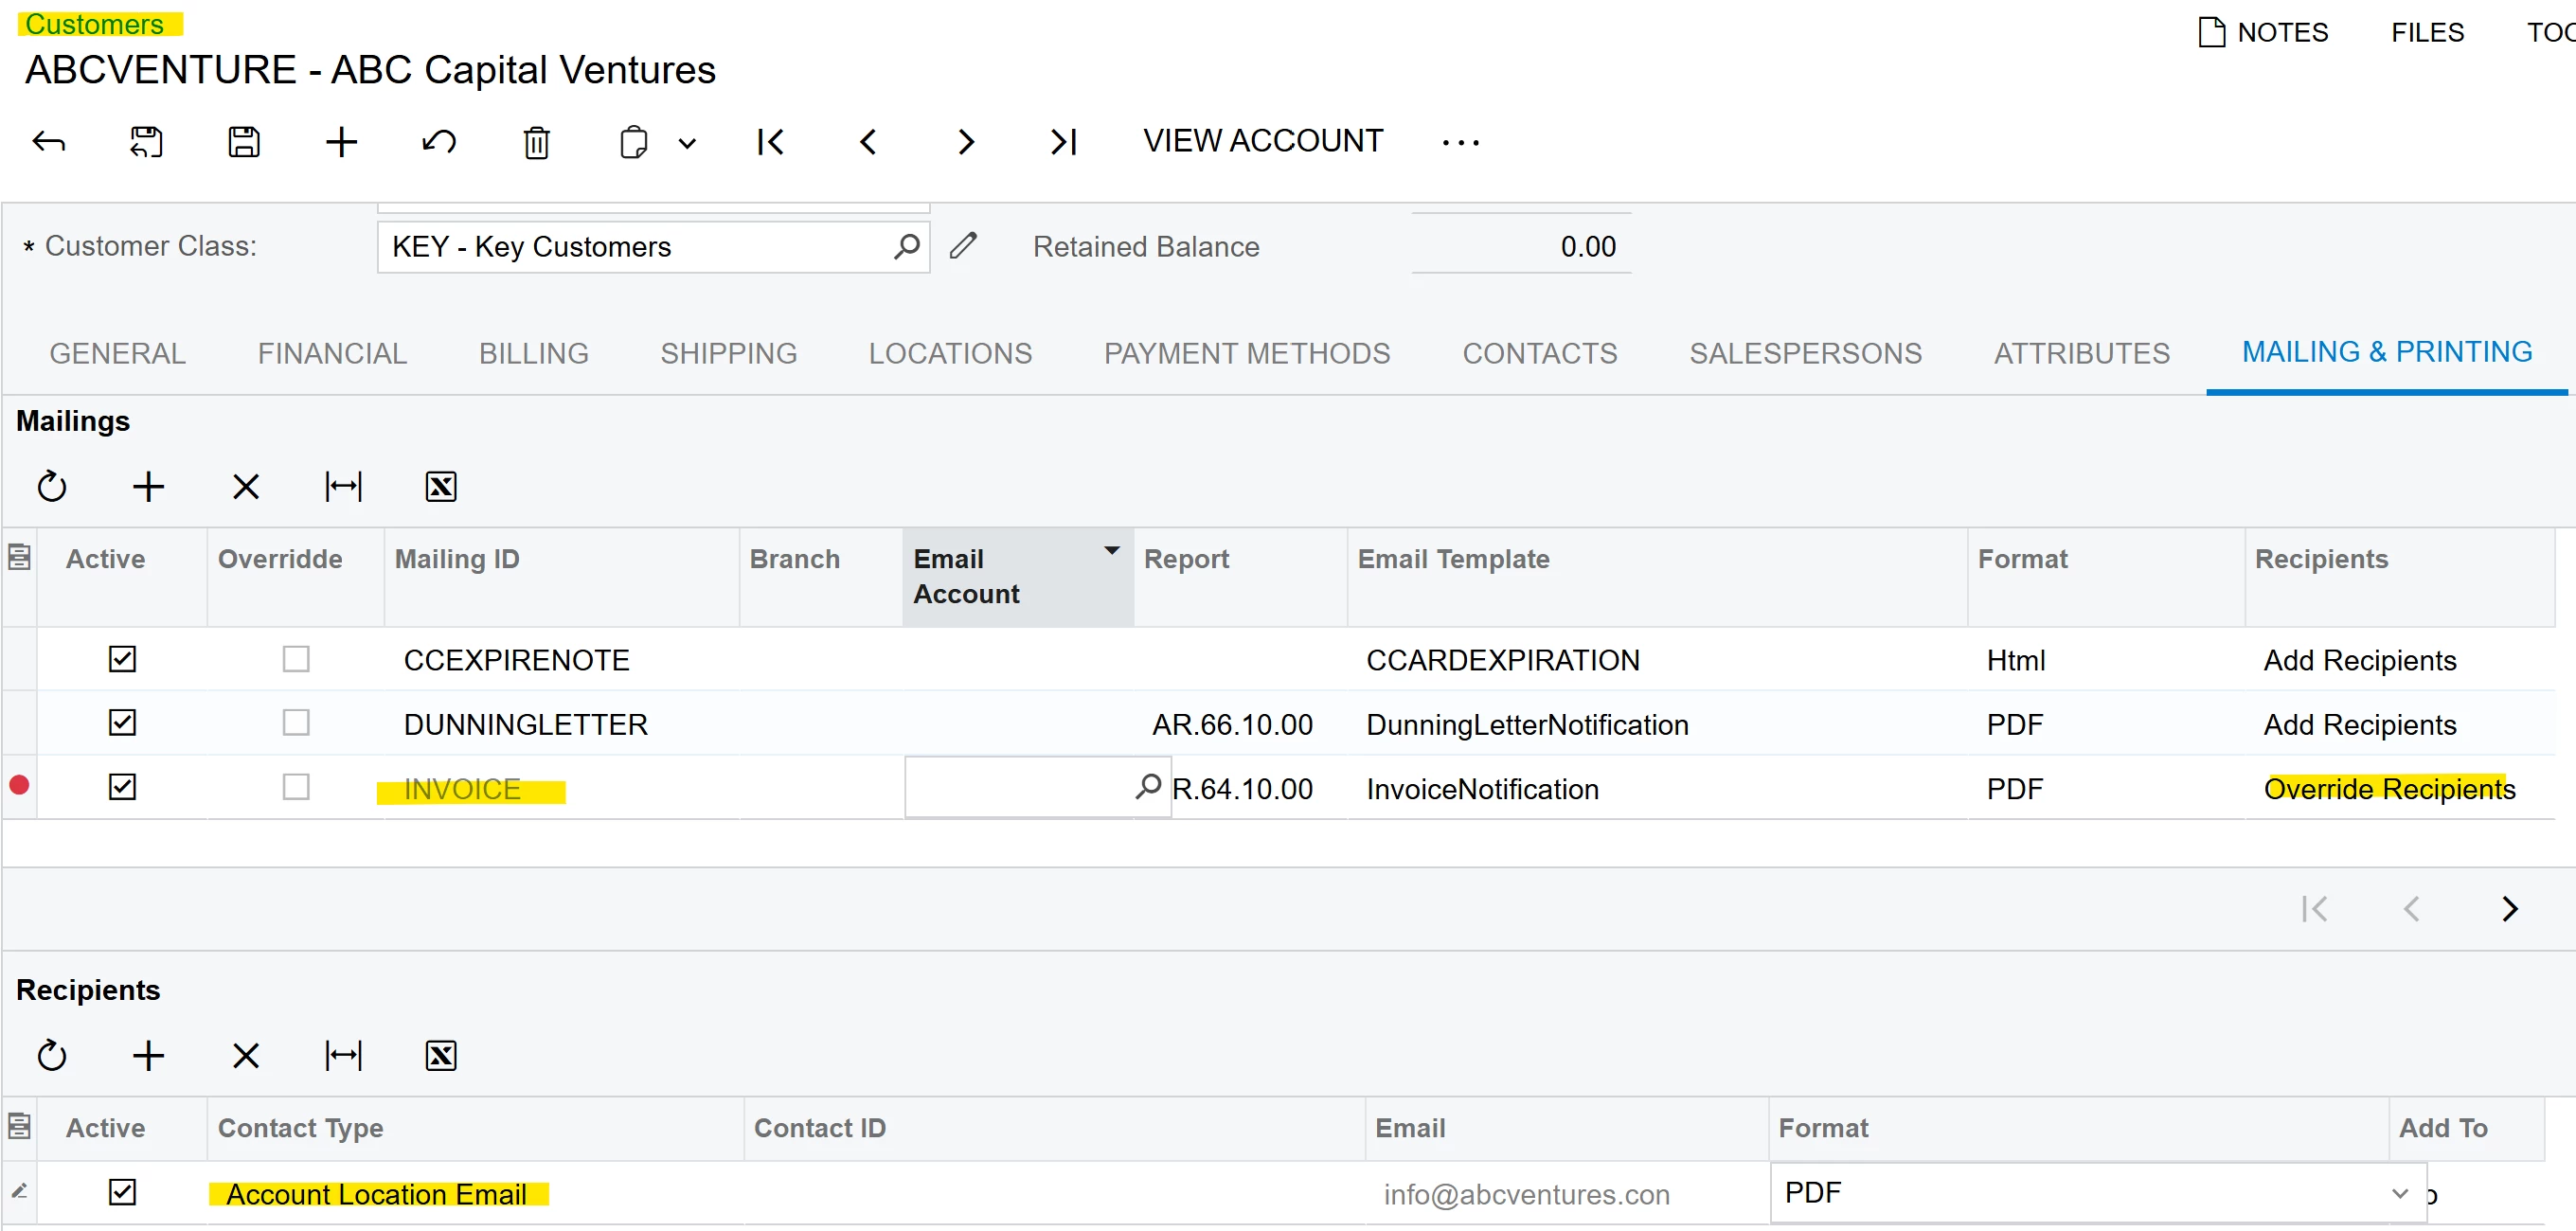Click the VIEW ACCOUNT button

tap(1262, 141)
